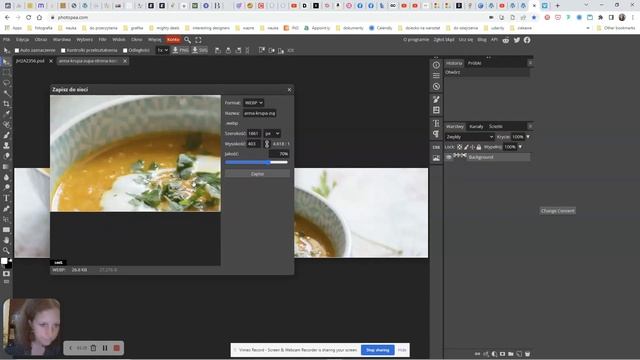Toggle lock position icon
640x360 pixels.
[x=472, y=147]
